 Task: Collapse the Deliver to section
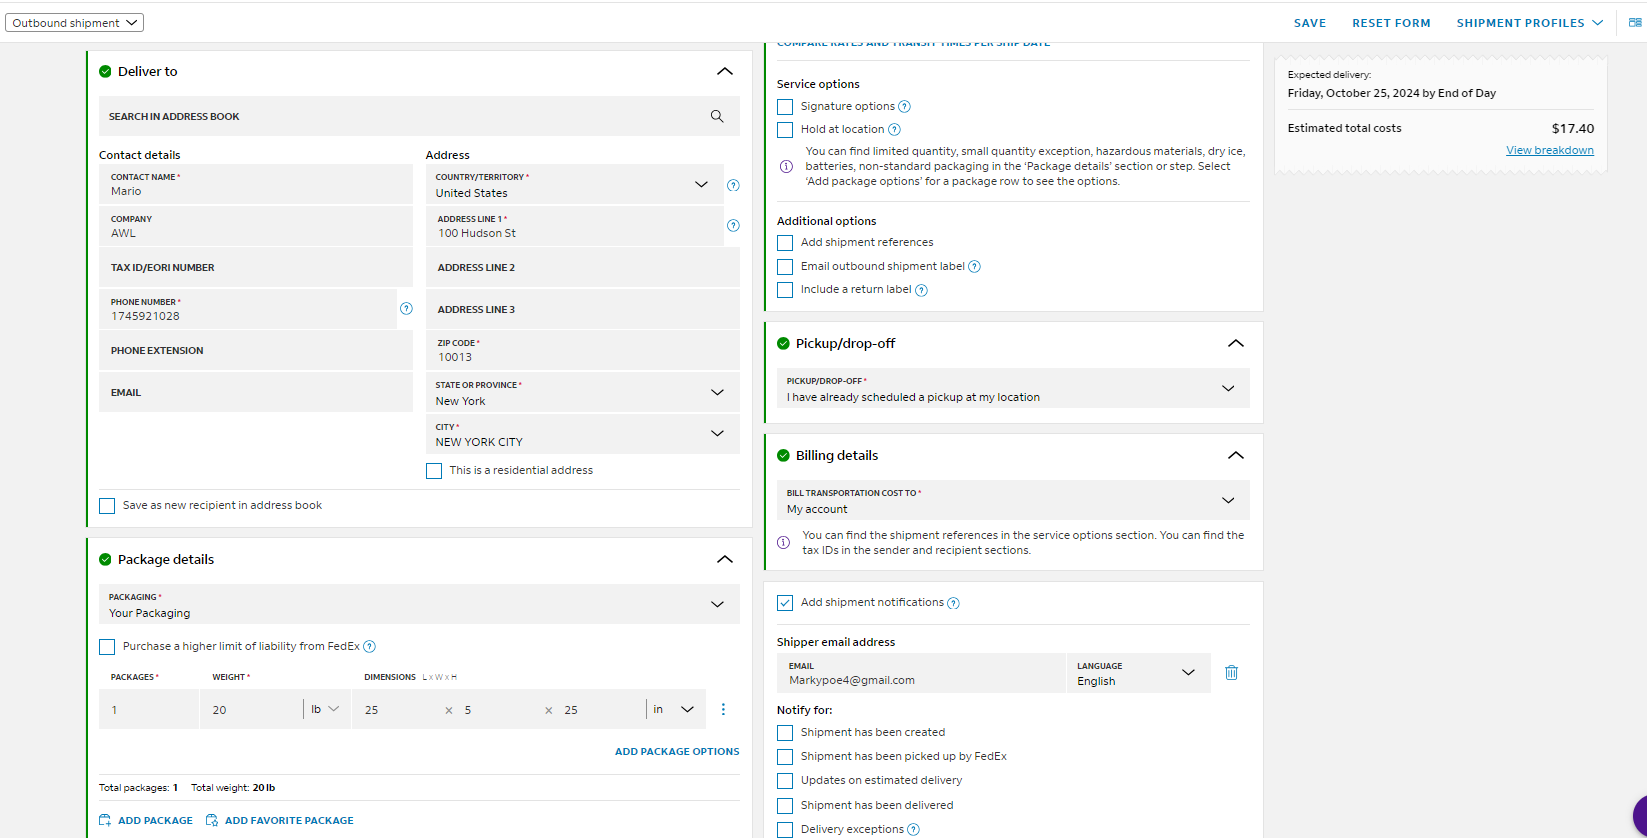[x=725, y=72]
